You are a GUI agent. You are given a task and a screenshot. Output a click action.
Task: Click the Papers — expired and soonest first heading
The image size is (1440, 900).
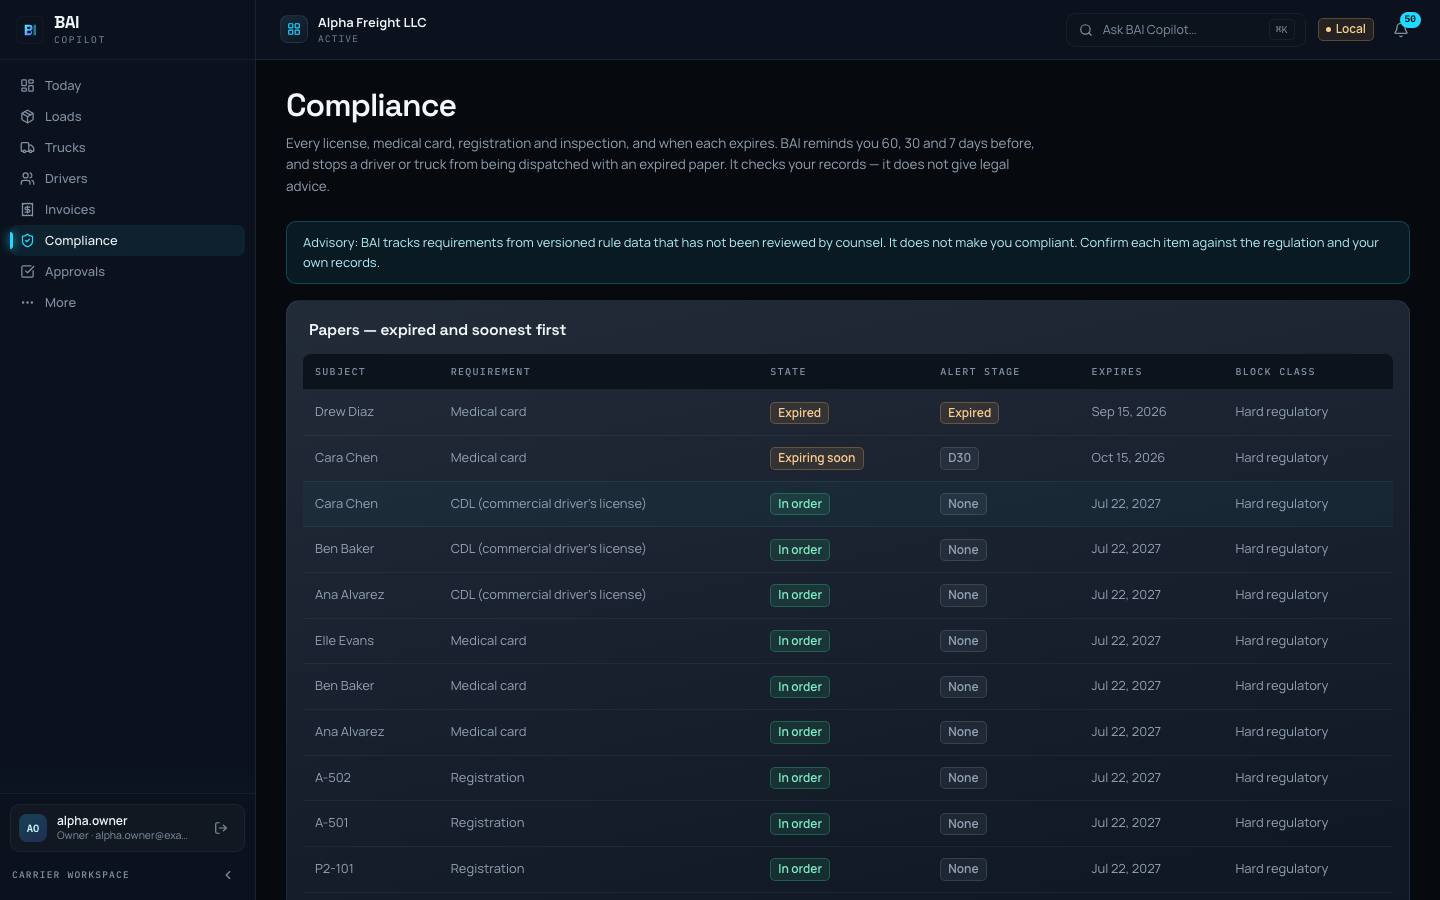[437, 330]
